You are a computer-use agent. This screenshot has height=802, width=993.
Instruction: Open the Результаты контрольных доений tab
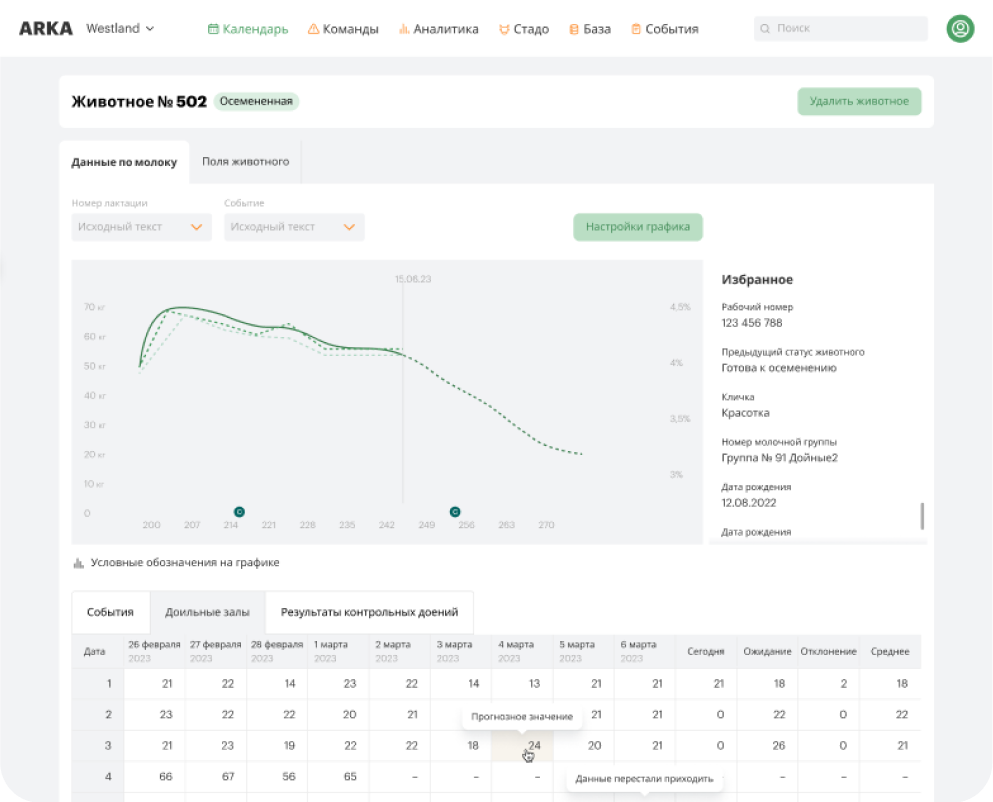click(369, 612)
